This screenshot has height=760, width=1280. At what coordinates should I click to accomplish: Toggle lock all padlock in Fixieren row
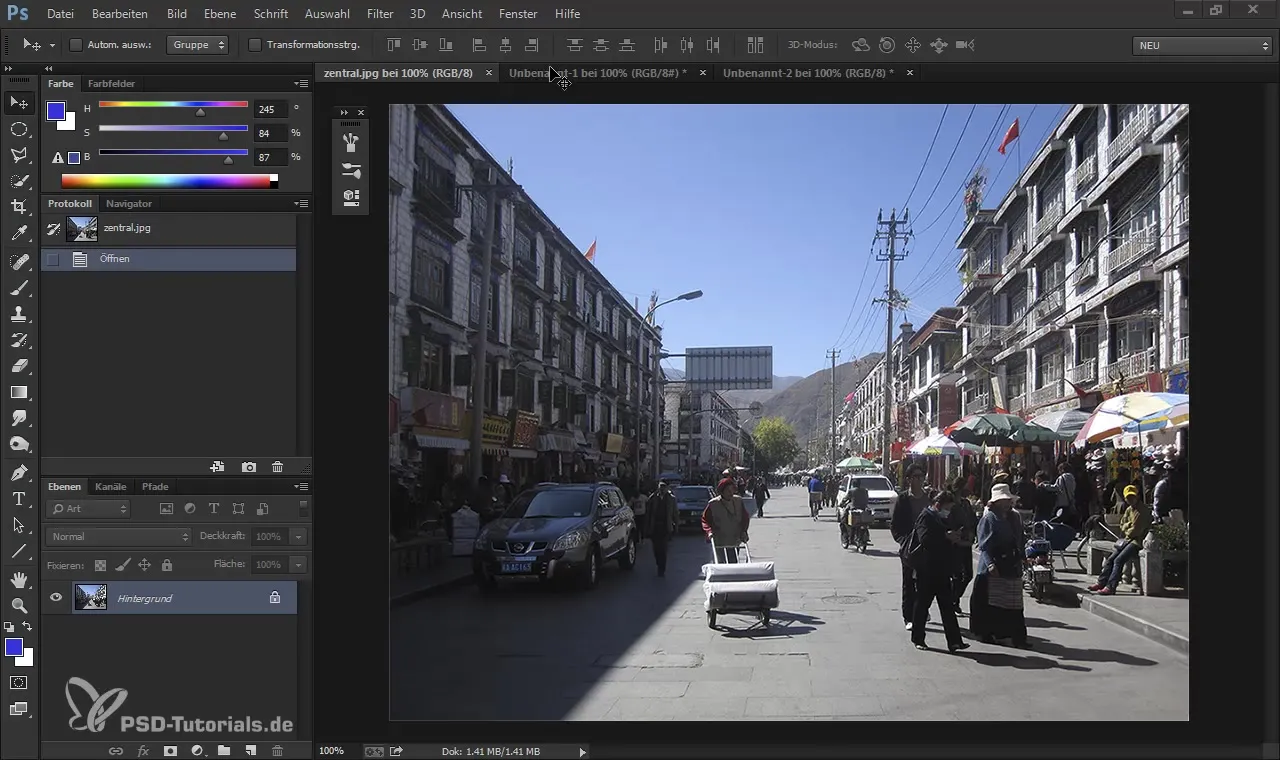[x=166, y=565]
